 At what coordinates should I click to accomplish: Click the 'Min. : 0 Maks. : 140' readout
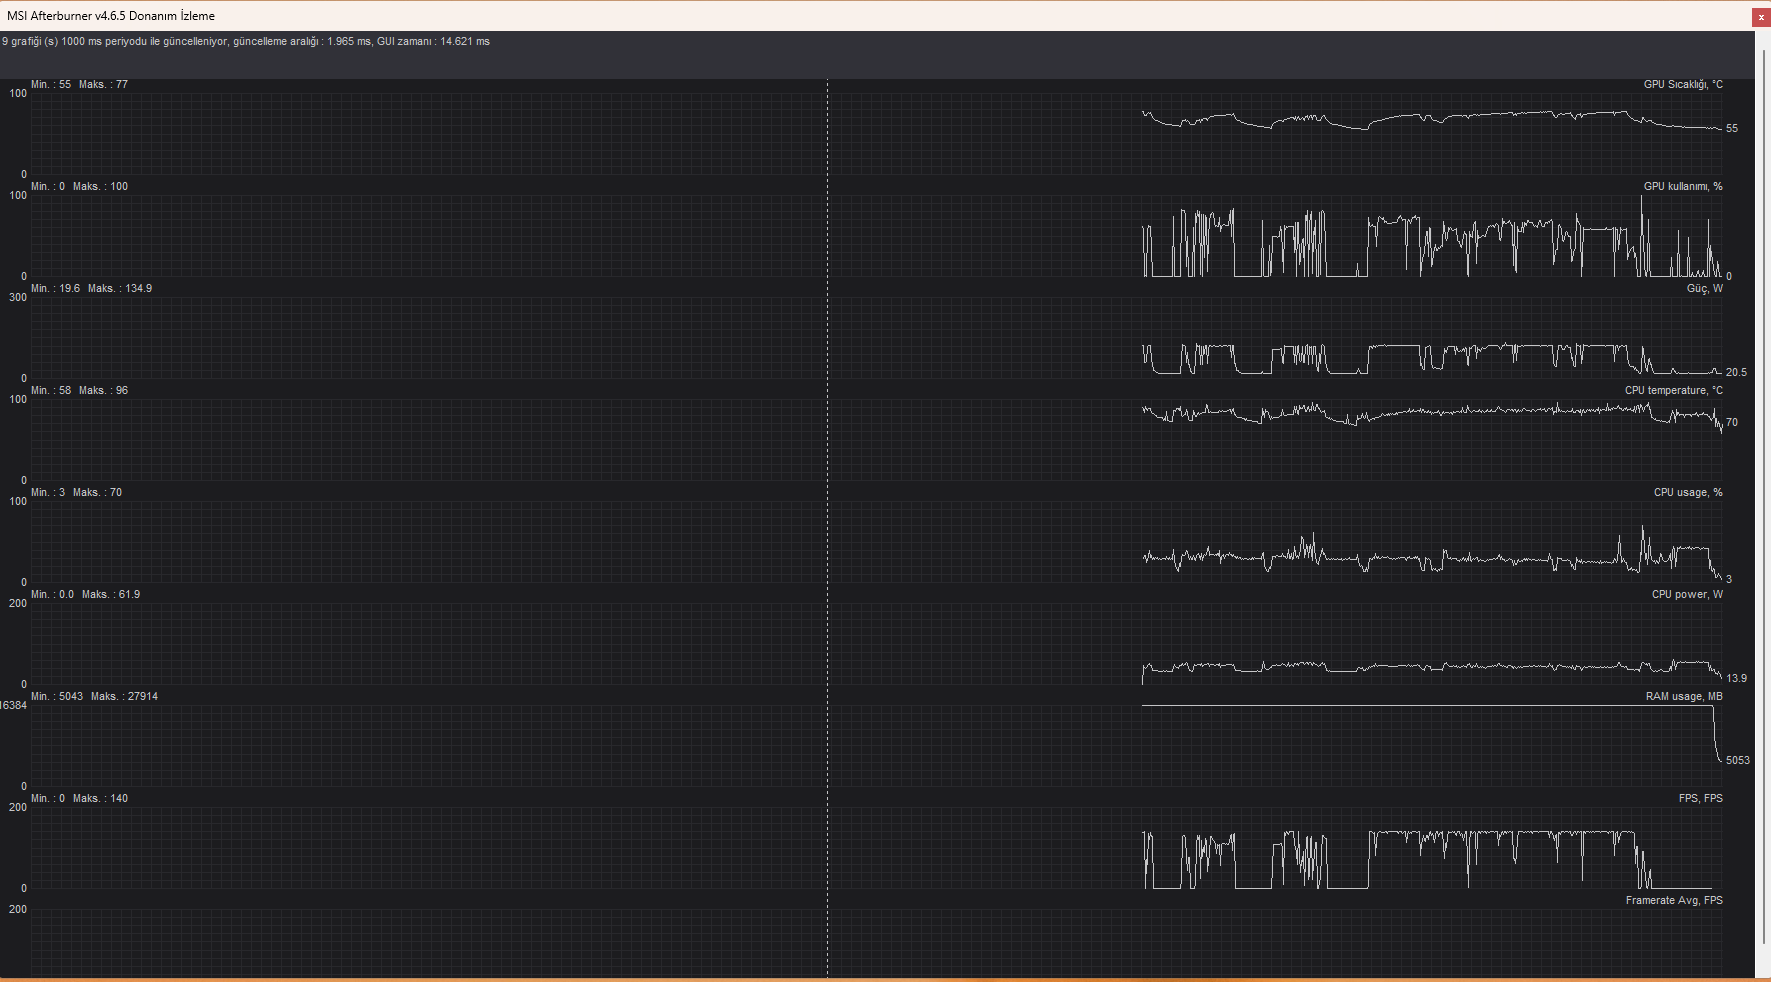pos(79,799)
